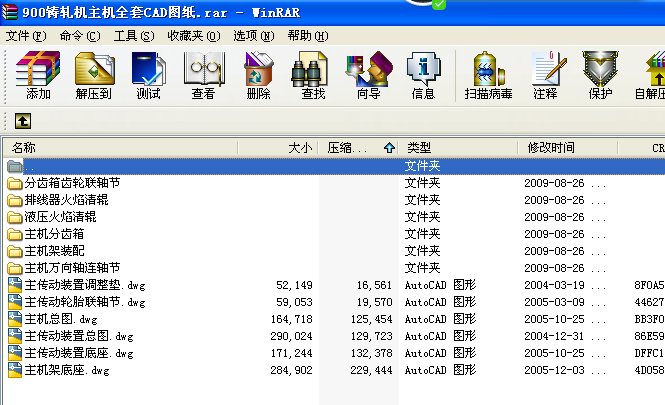The image size is (665, 405).
Task: Click size value 171,244
Action: [291, 353]
